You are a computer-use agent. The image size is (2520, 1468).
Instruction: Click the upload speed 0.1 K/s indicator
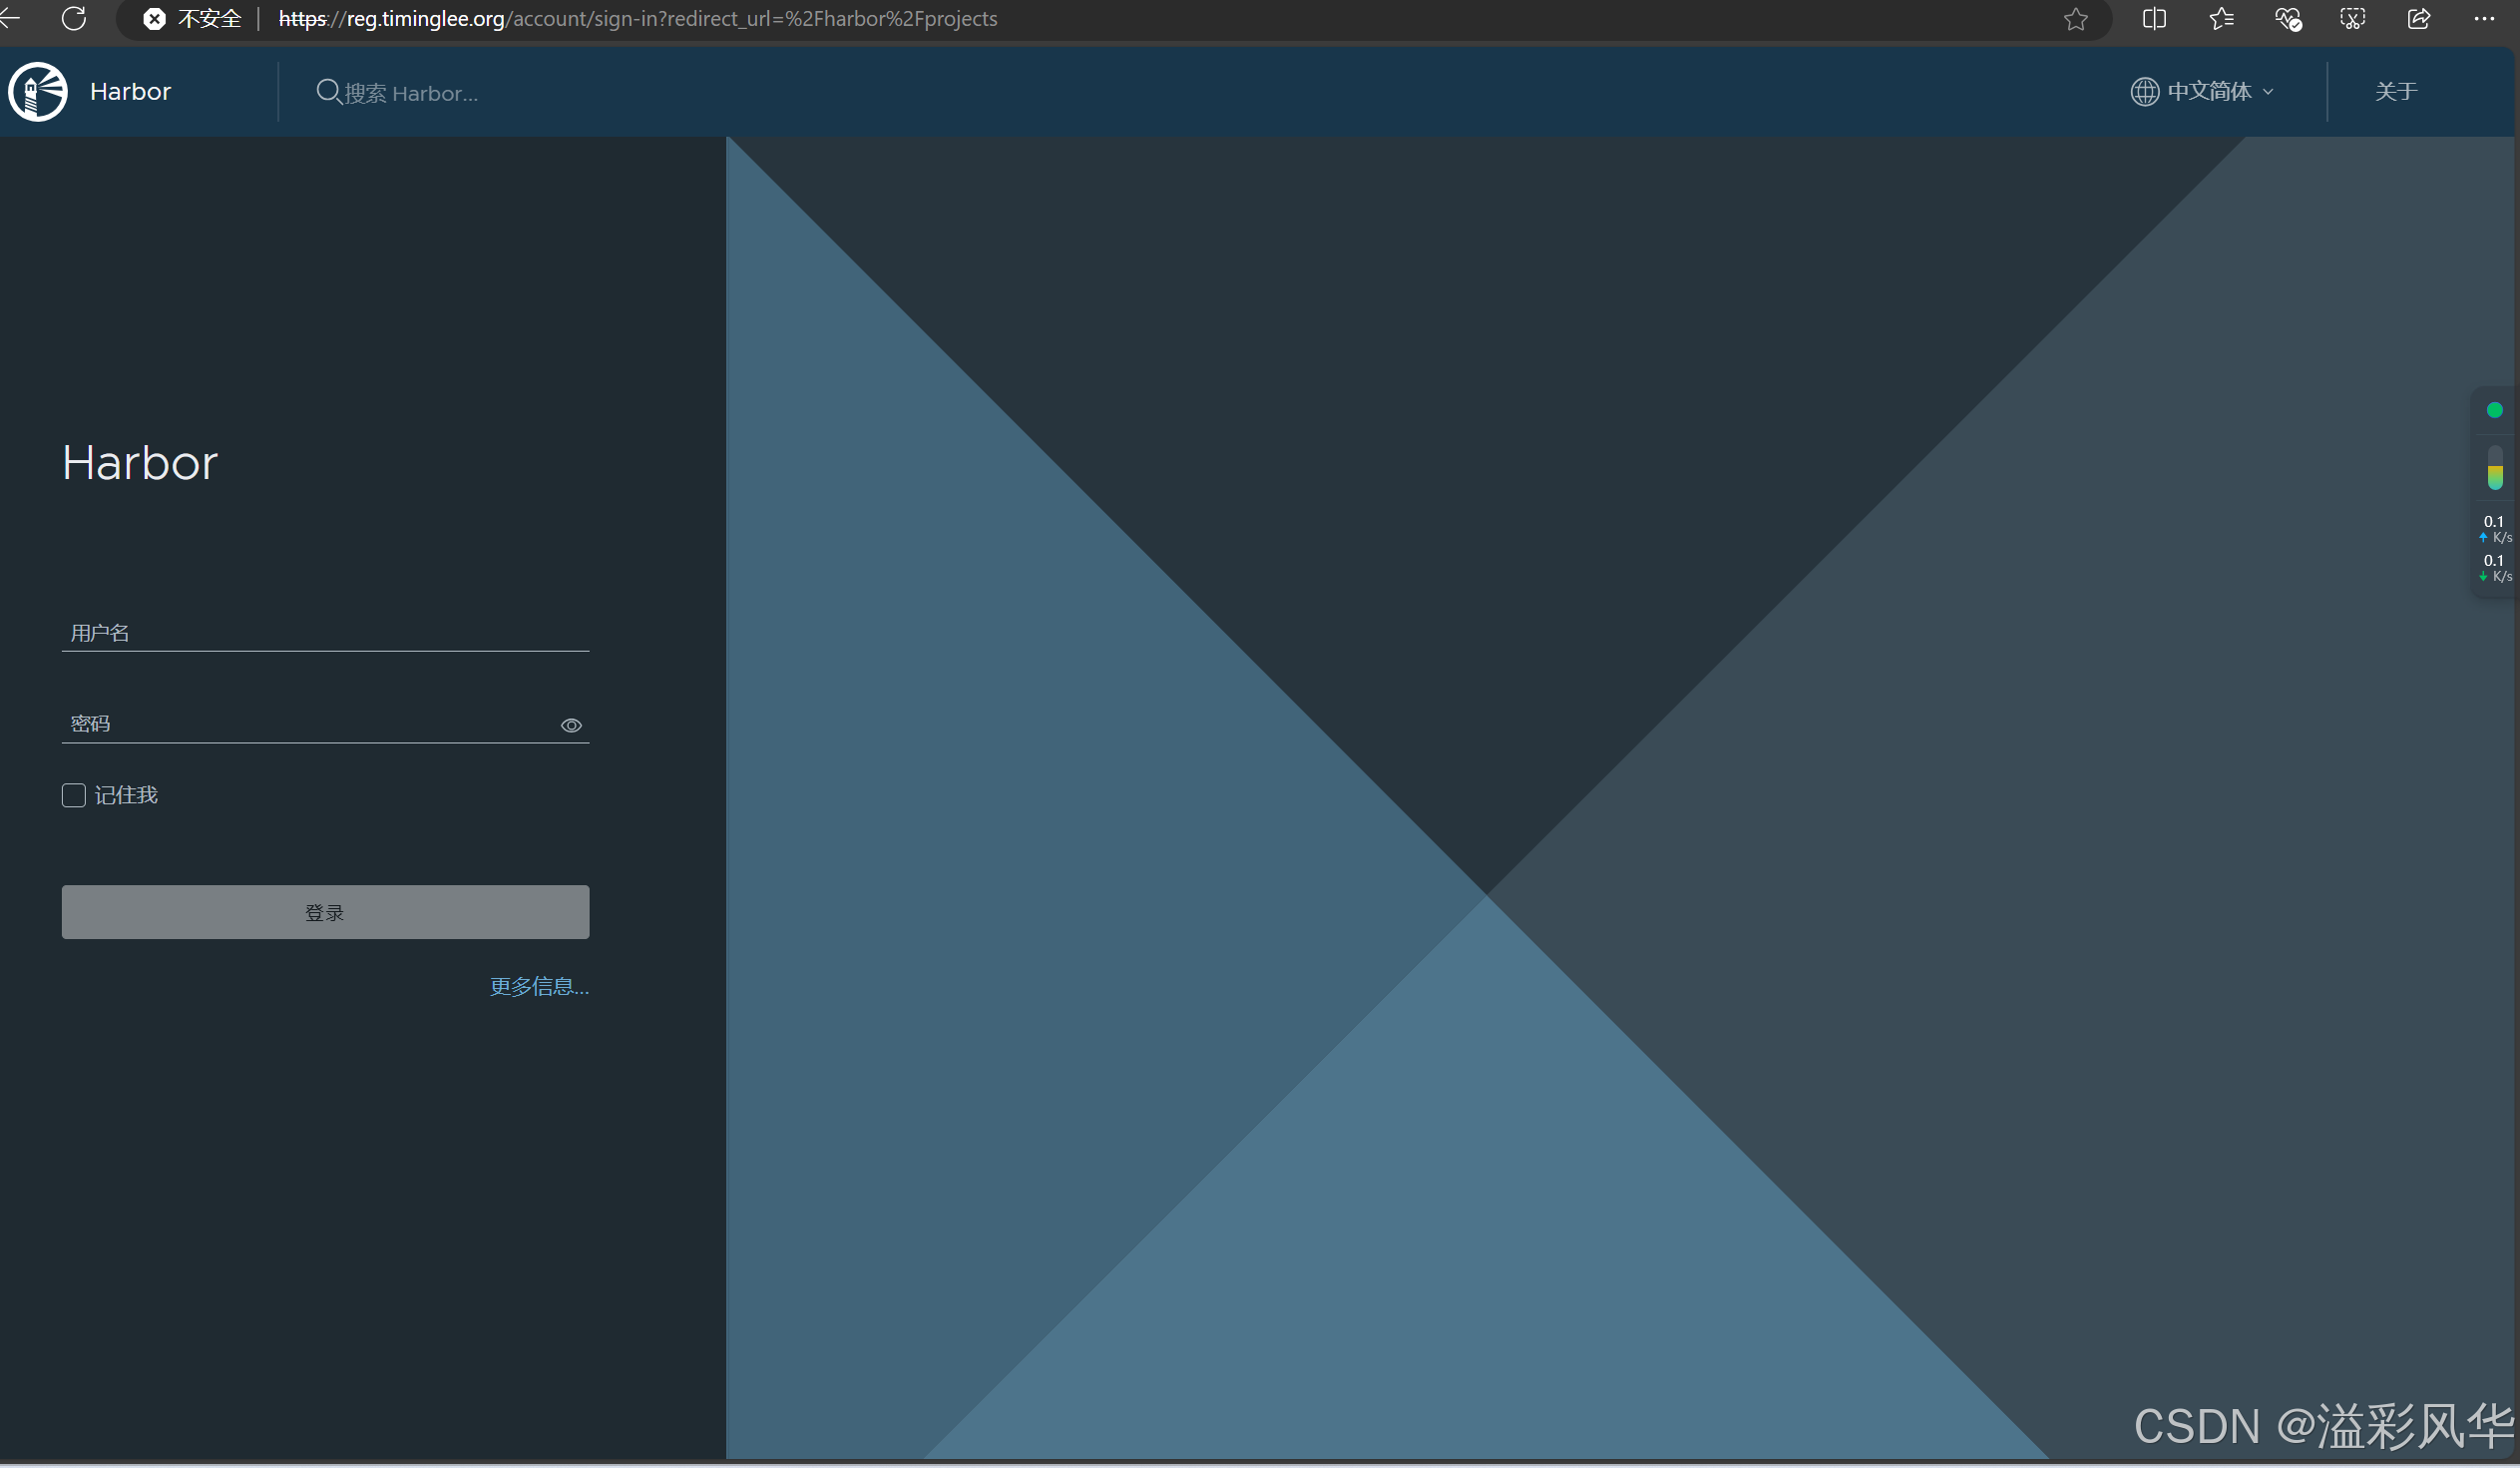[x=2495, y=529]
